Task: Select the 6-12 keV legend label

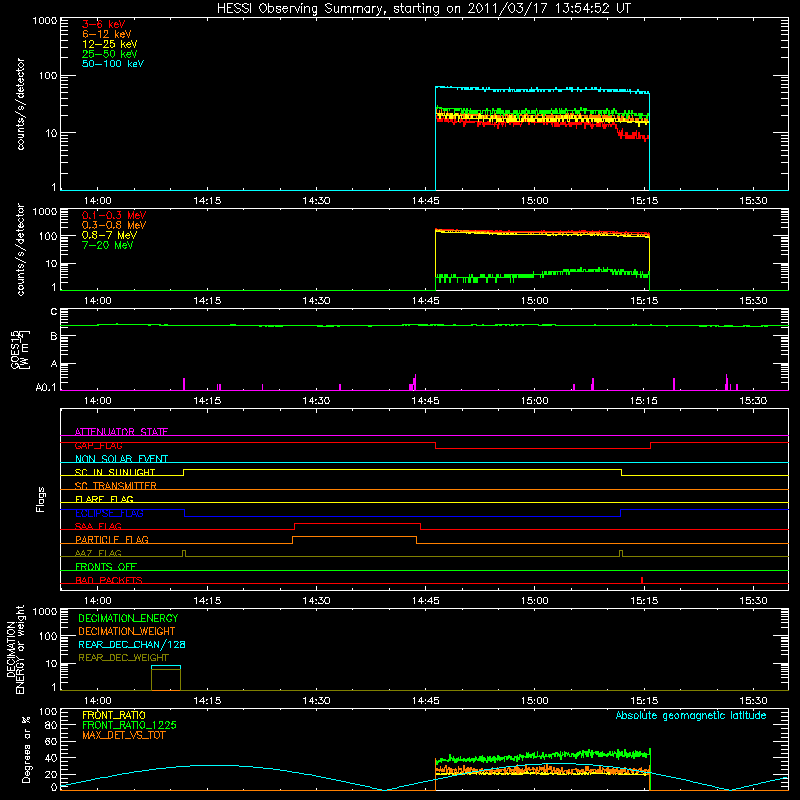Action: point(107,34)
